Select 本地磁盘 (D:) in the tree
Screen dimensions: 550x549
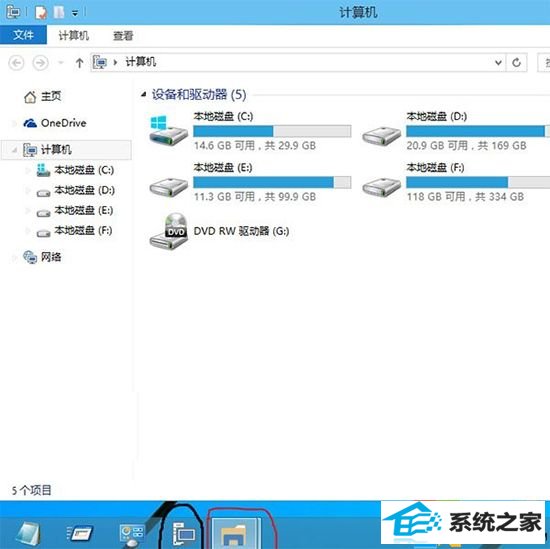(x=84, y=190)
